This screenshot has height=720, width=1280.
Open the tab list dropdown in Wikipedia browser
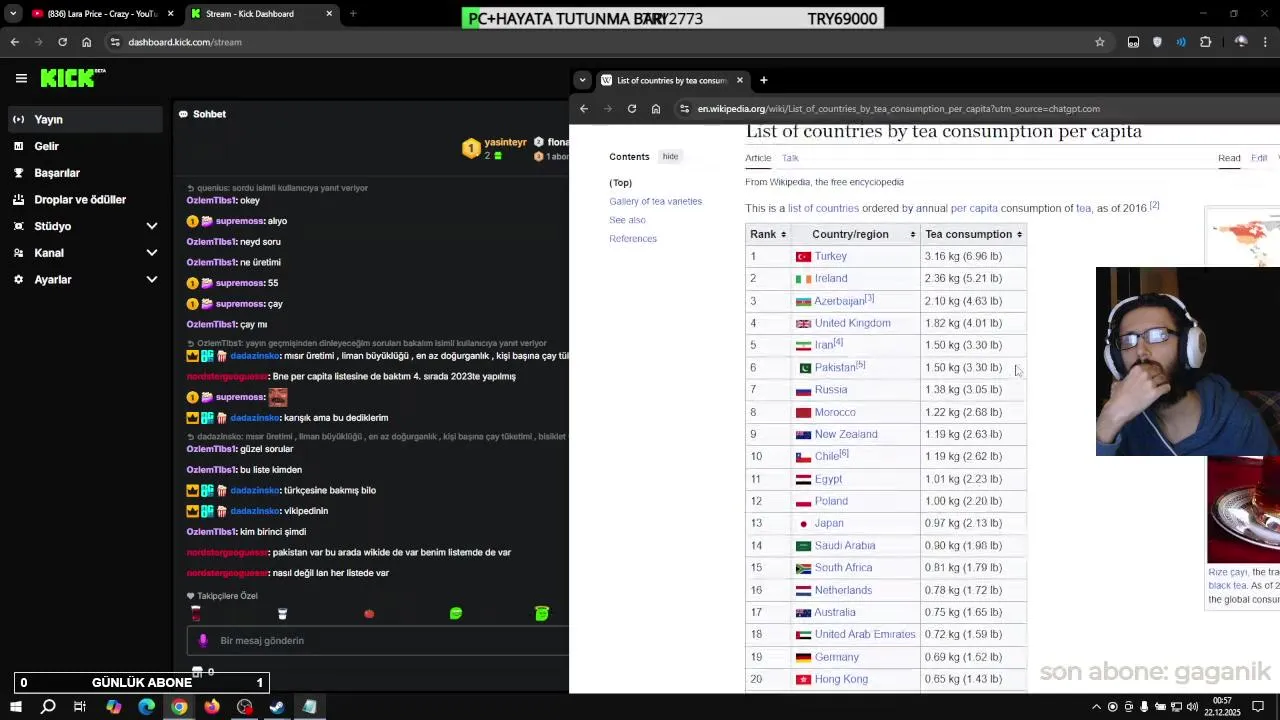point(582,80)
